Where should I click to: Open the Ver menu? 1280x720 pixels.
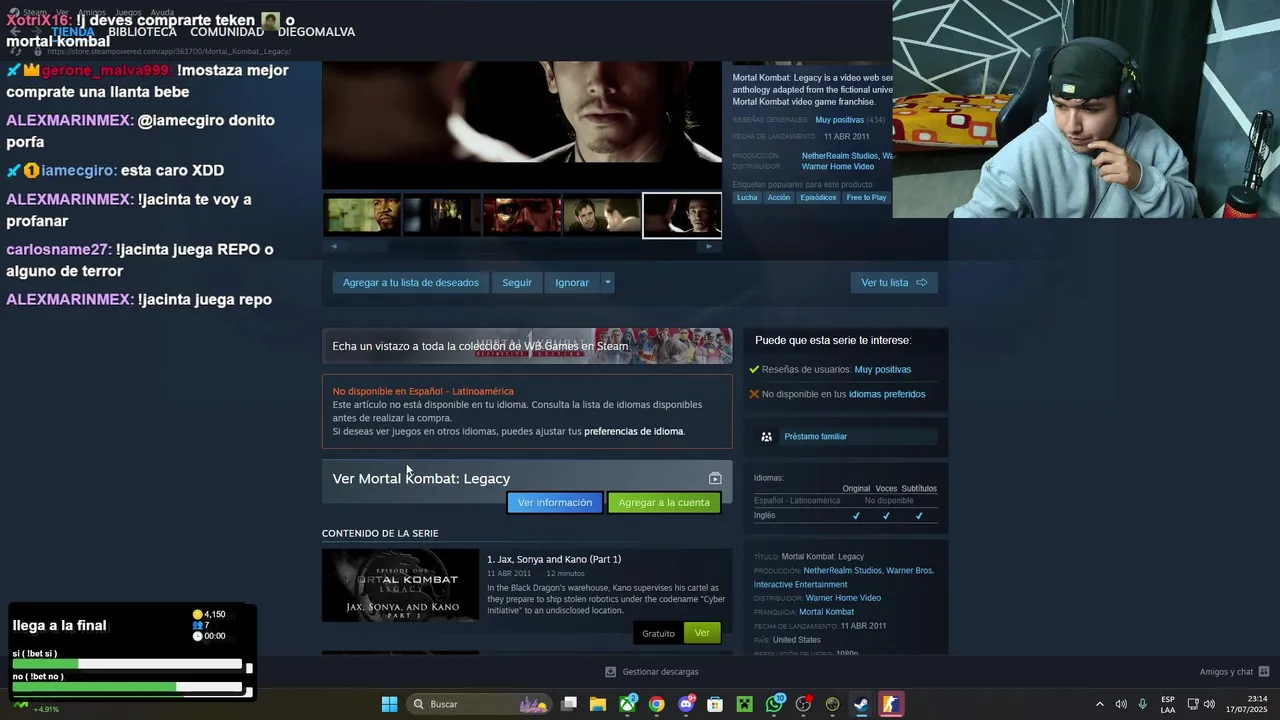click(x=62, y=13)
